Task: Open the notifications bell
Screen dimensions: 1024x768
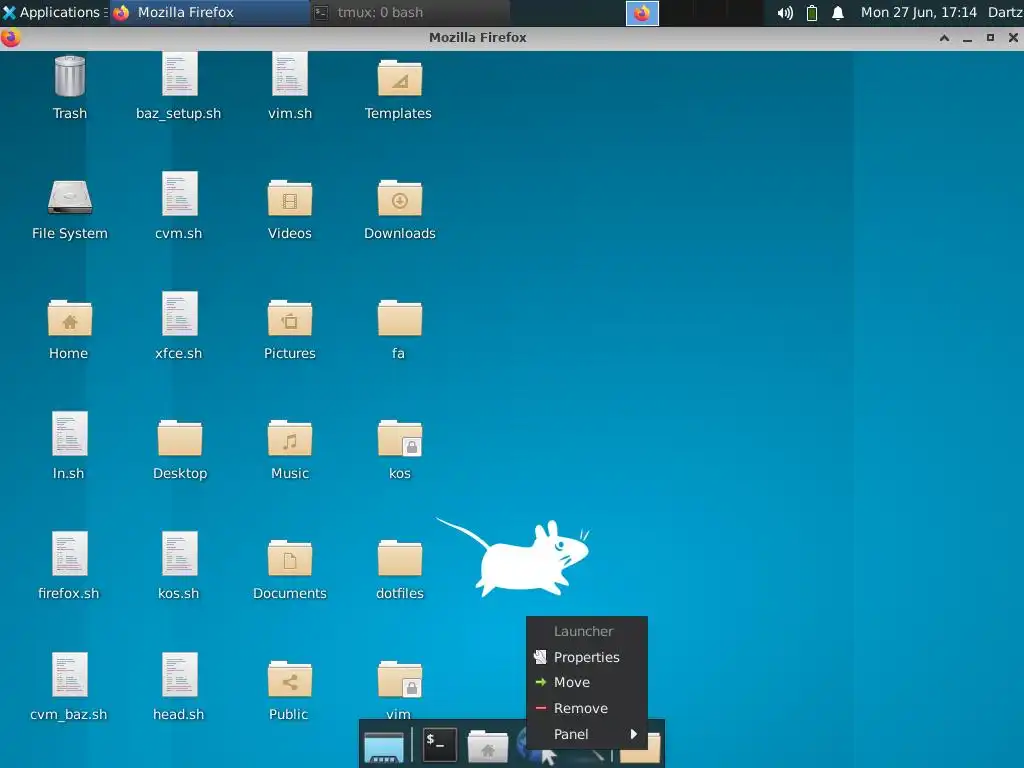Action: coord(838,13)
